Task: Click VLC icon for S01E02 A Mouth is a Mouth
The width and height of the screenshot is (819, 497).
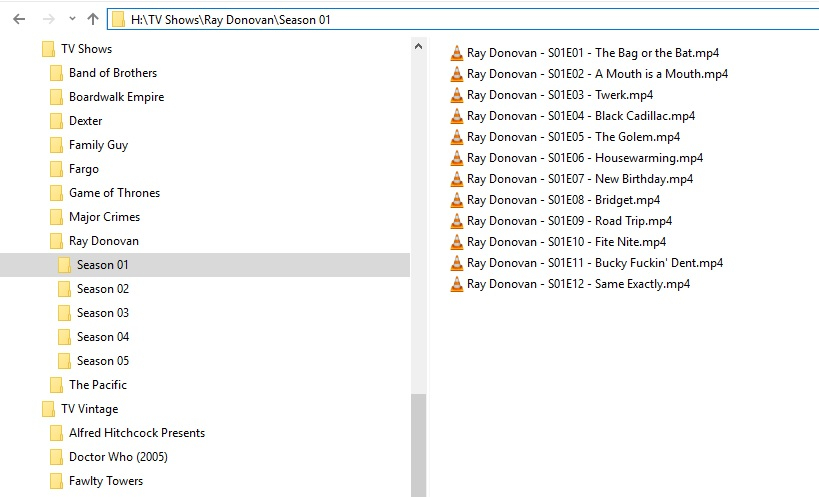Action: 457,74
